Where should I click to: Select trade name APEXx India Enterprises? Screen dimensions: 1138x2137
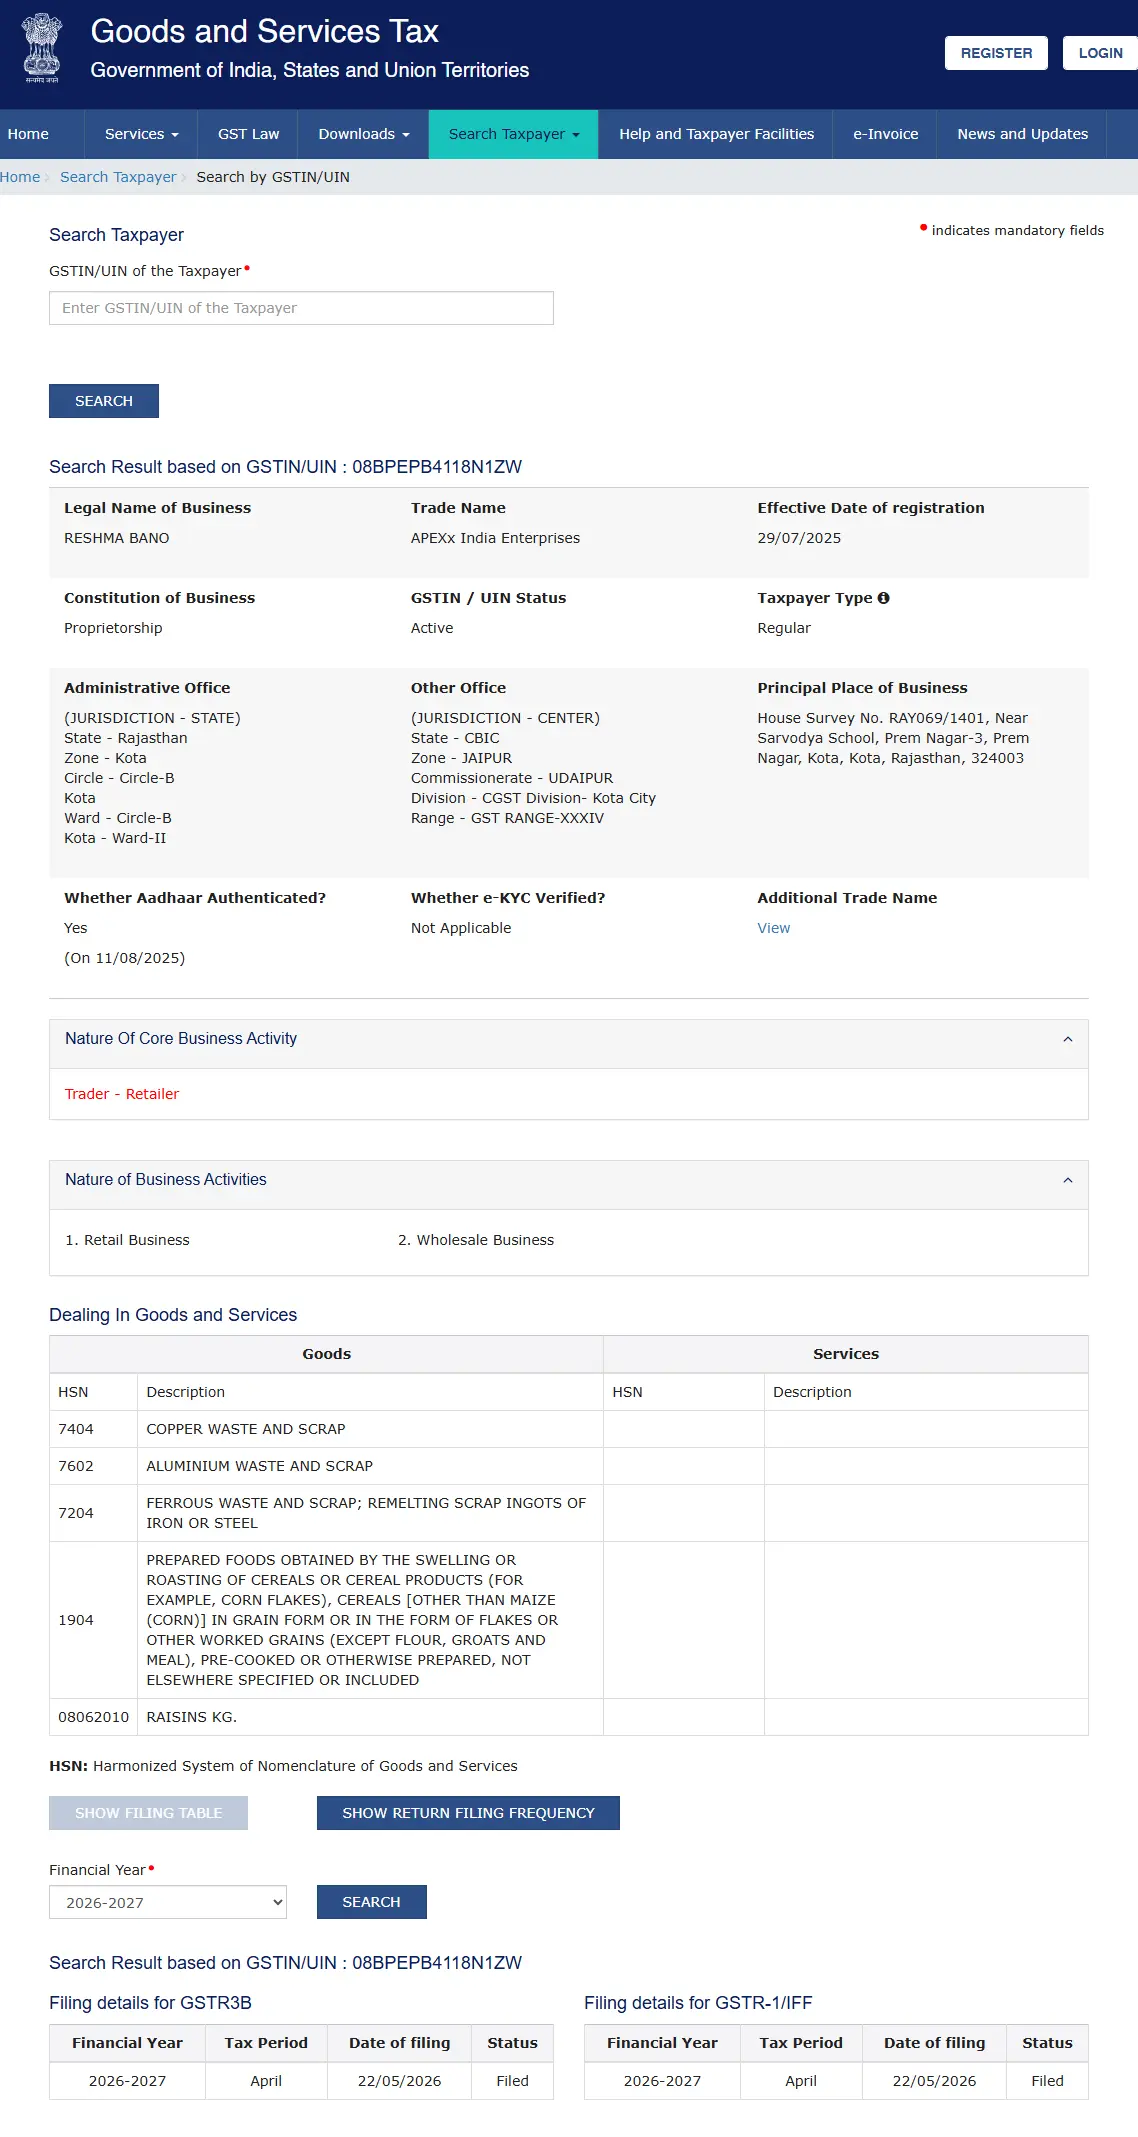pyautogui.click(x=495, y=538)
